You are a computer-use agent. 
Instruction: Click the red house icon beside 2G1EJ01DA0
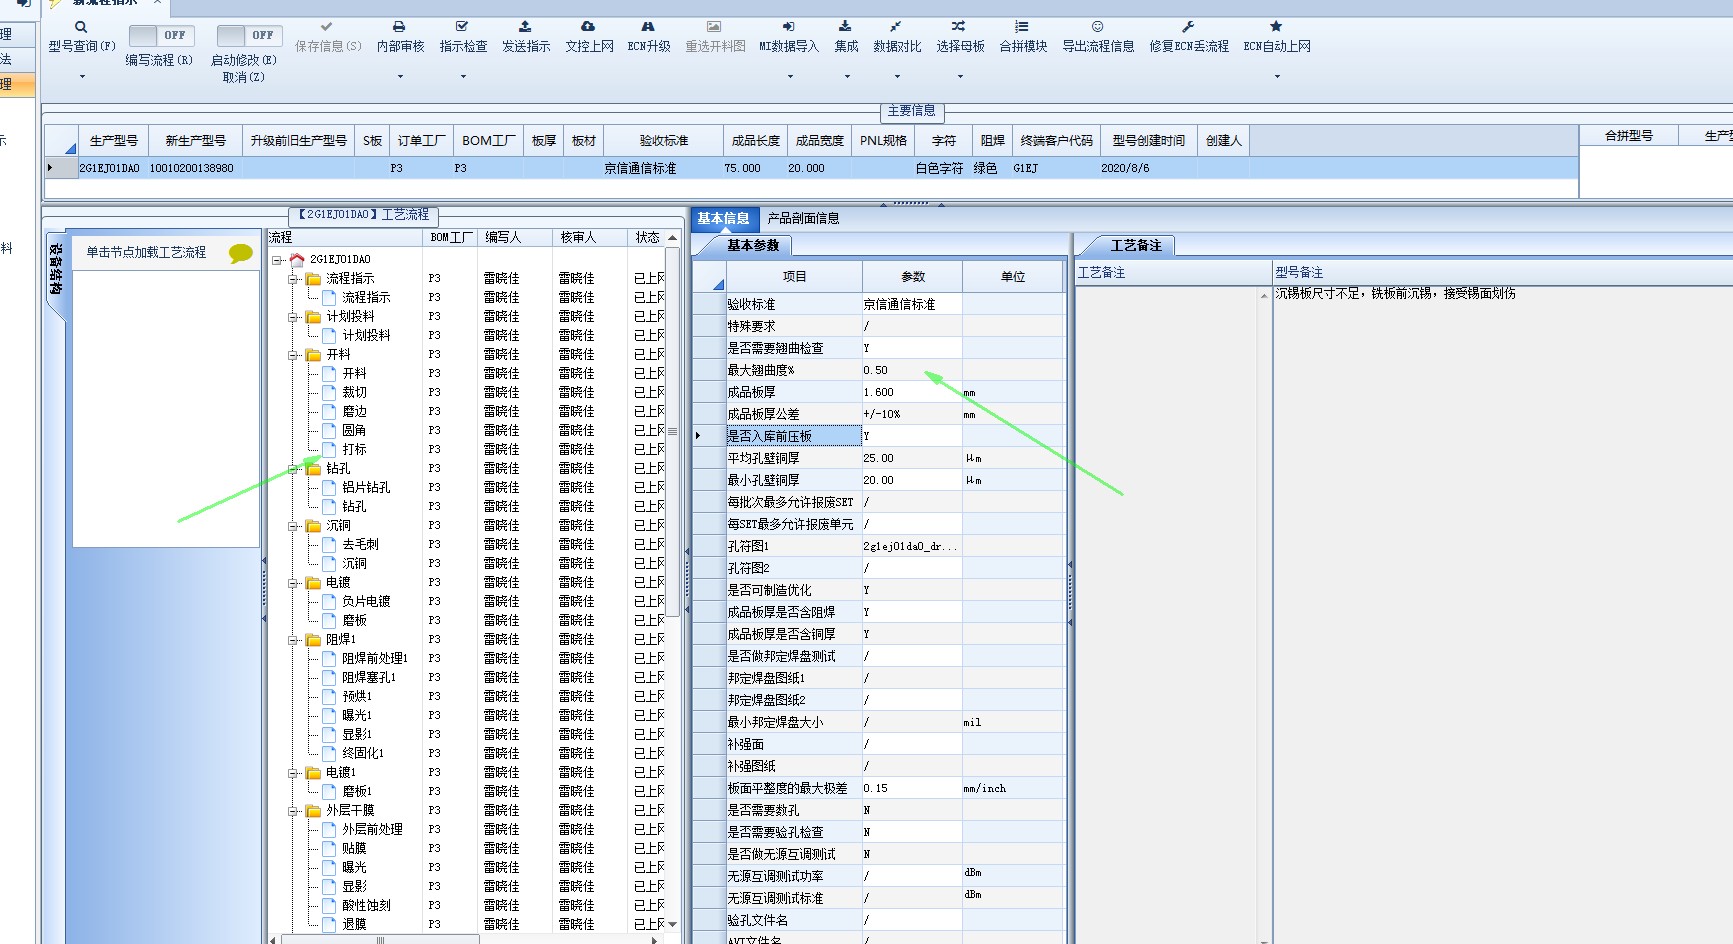(297, 259)
